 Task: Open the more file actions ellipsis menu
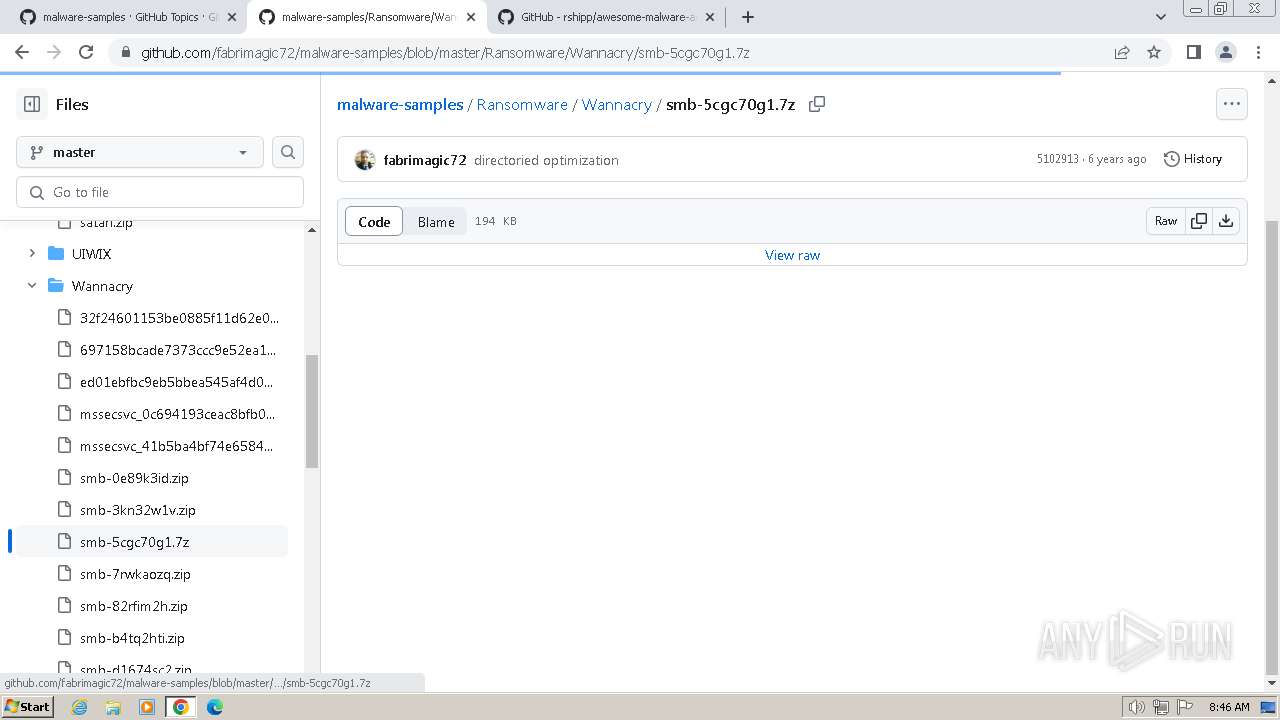[1231, 104]
